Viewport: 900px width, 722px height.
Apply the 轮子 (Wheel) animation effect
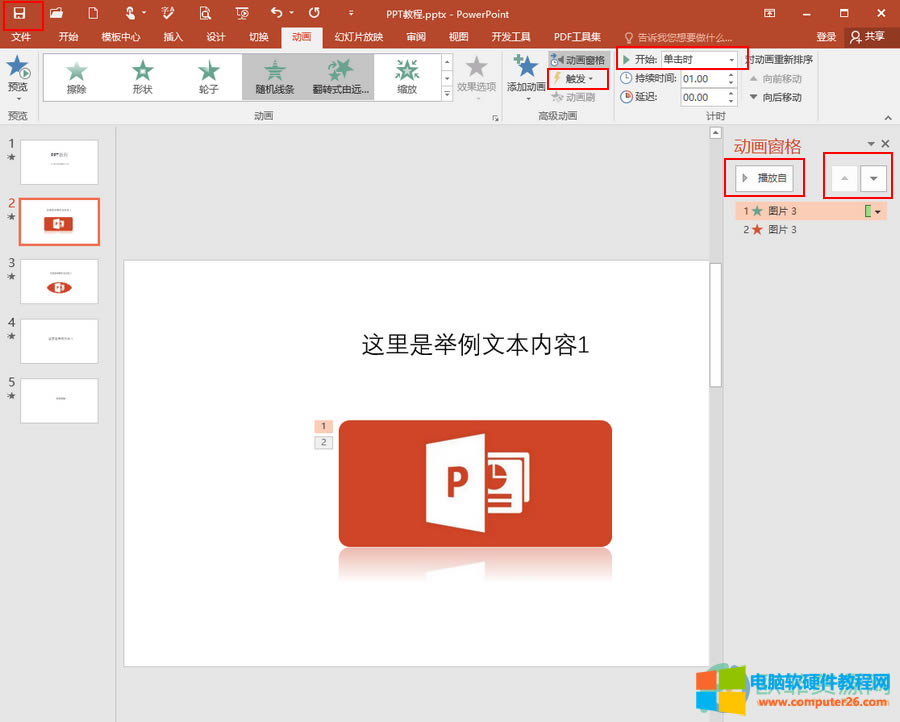(208, 76)
